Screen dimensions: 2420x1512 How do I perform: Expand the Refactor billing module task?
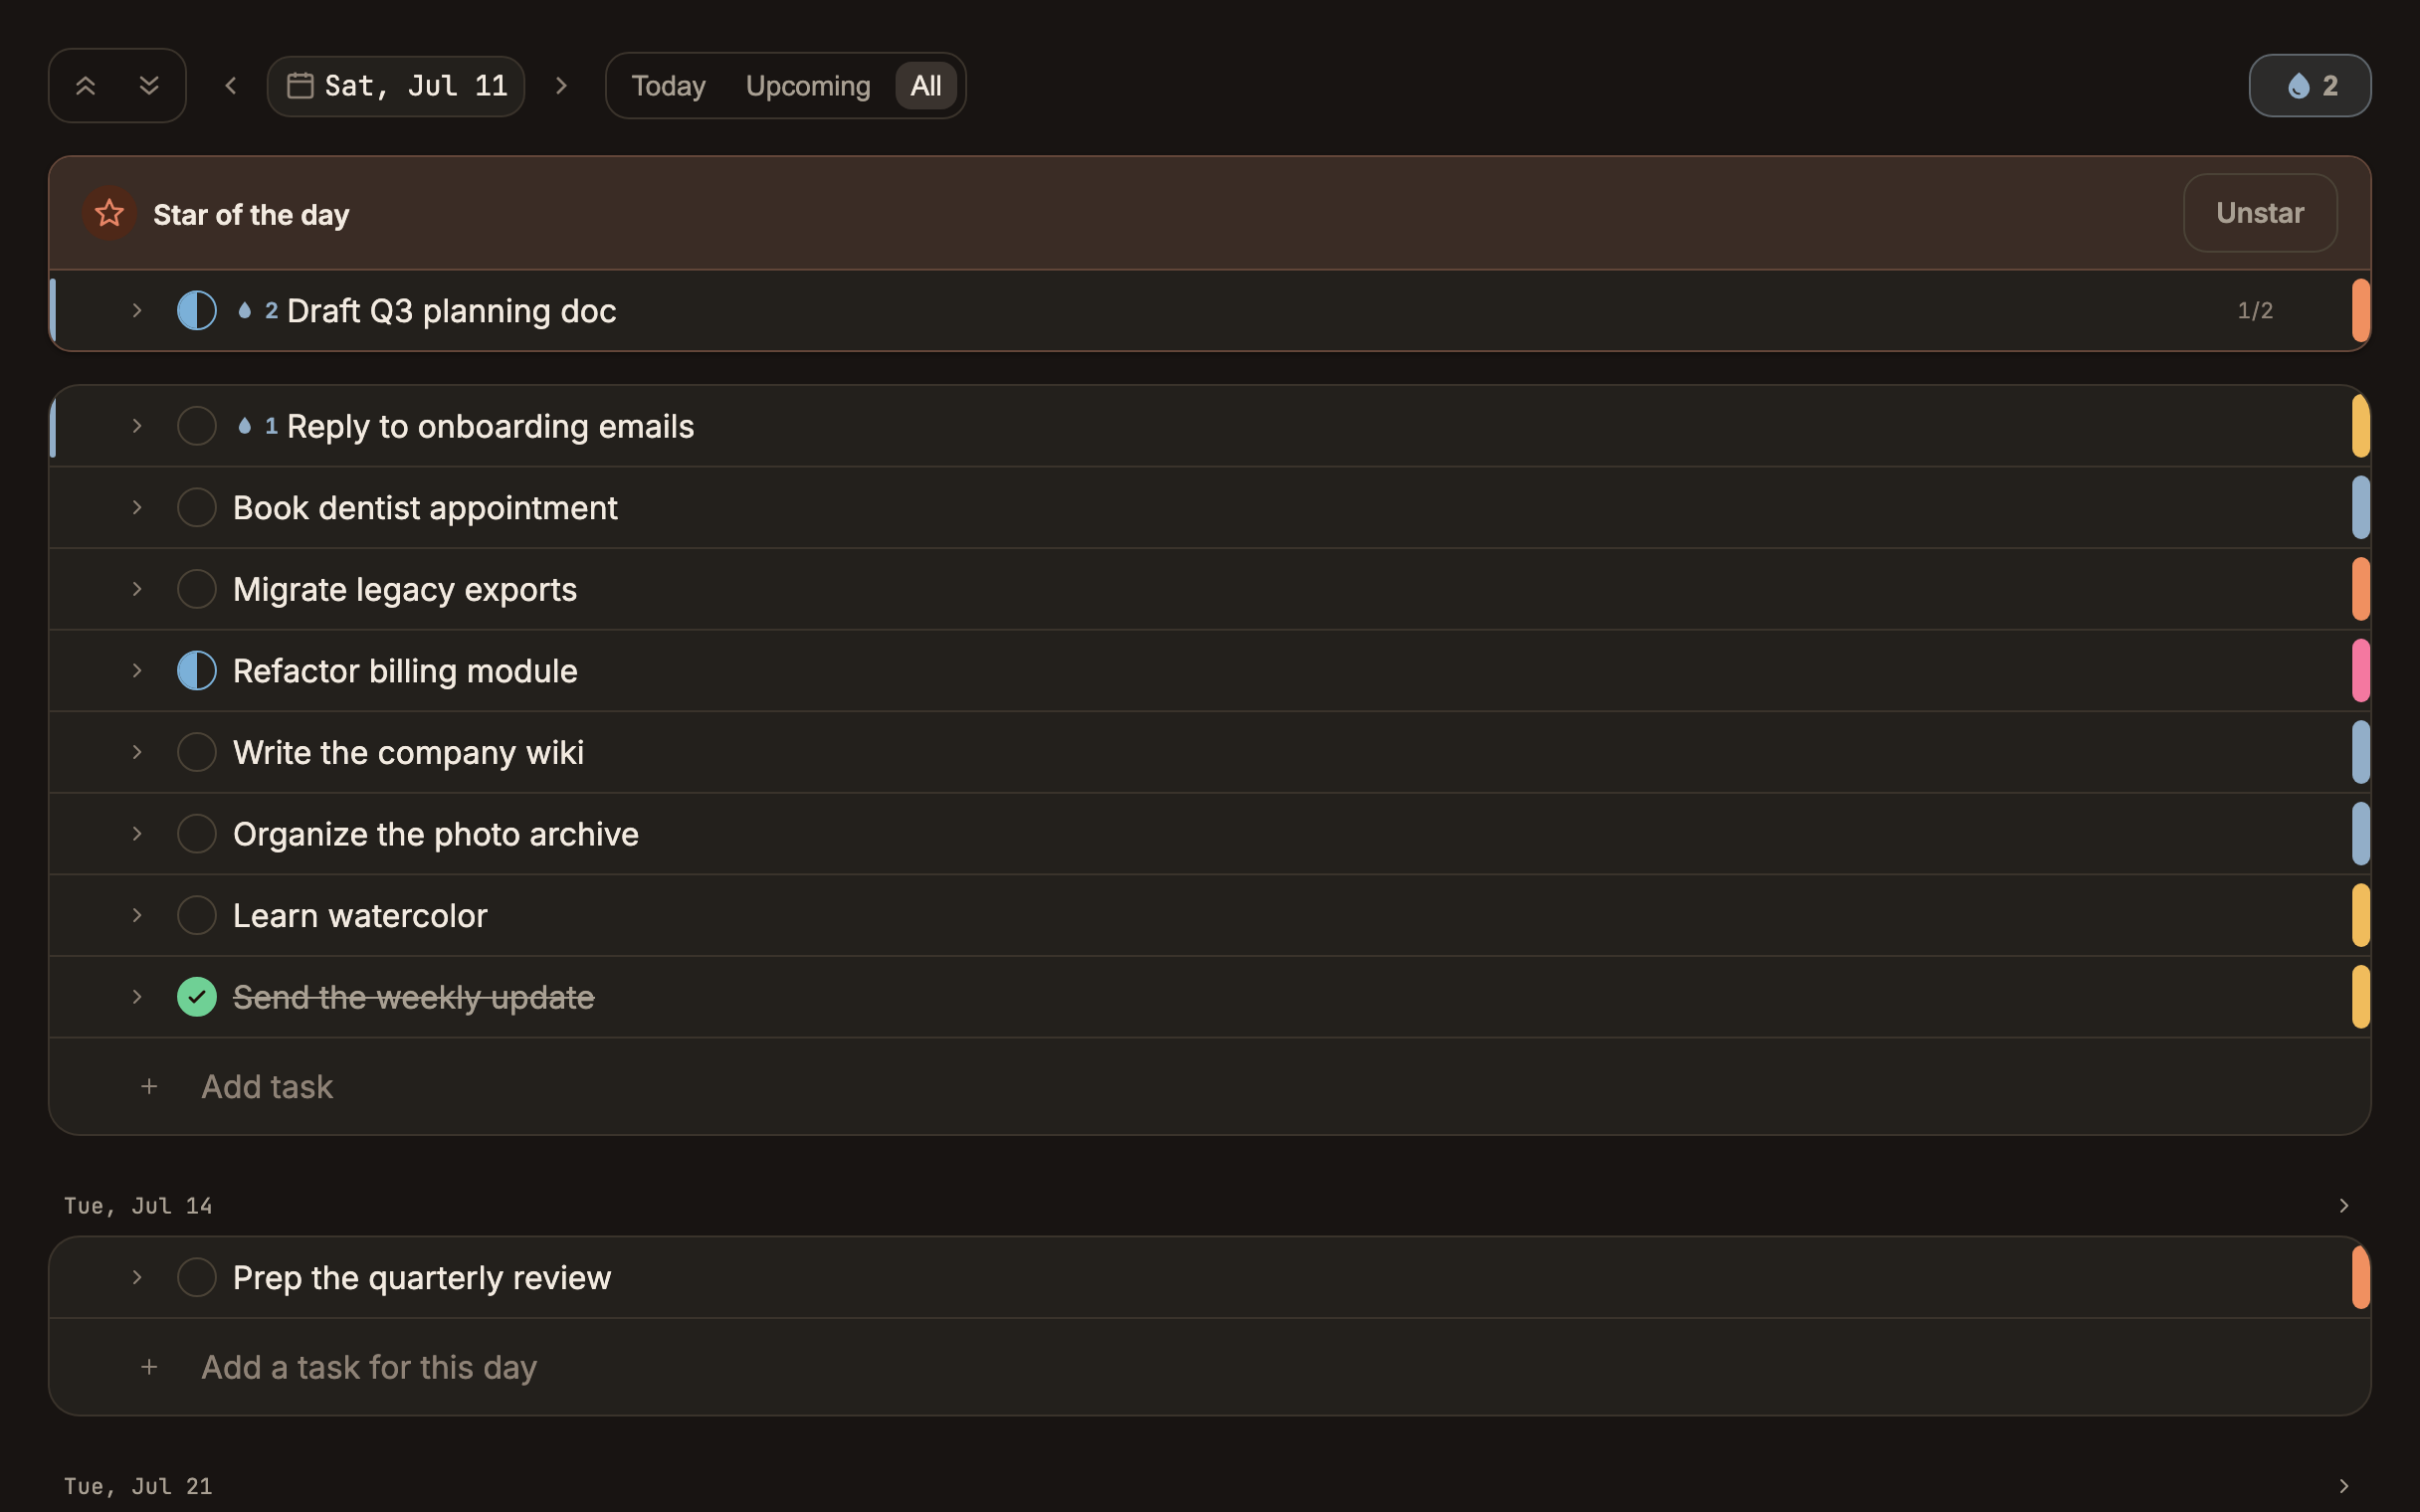137,671
